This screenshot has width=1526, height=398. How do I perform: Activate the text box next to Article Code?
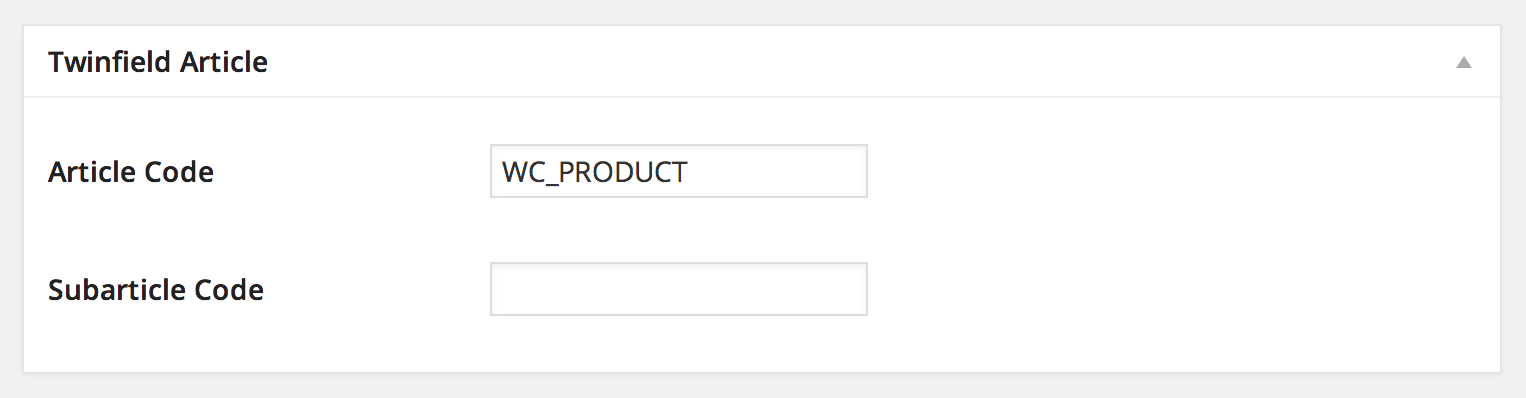pos(679,171)
